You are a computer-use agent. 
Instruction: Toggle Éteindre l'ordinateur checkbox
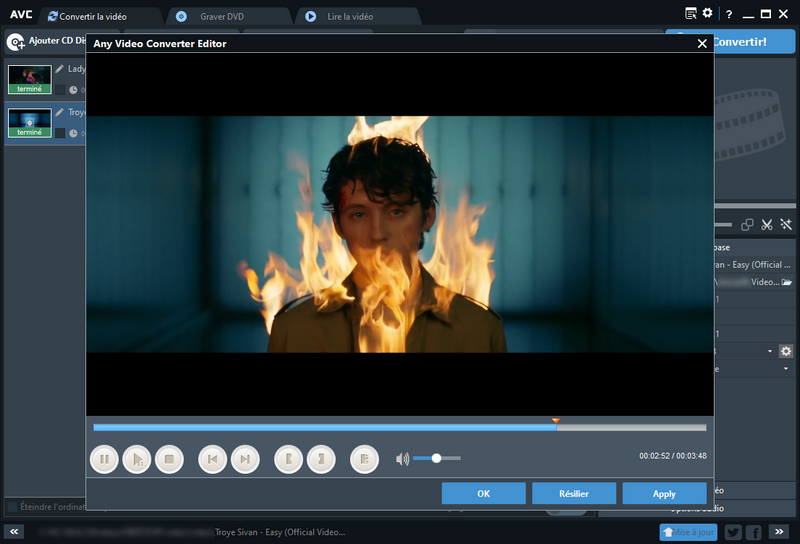[x=11, y=507]
